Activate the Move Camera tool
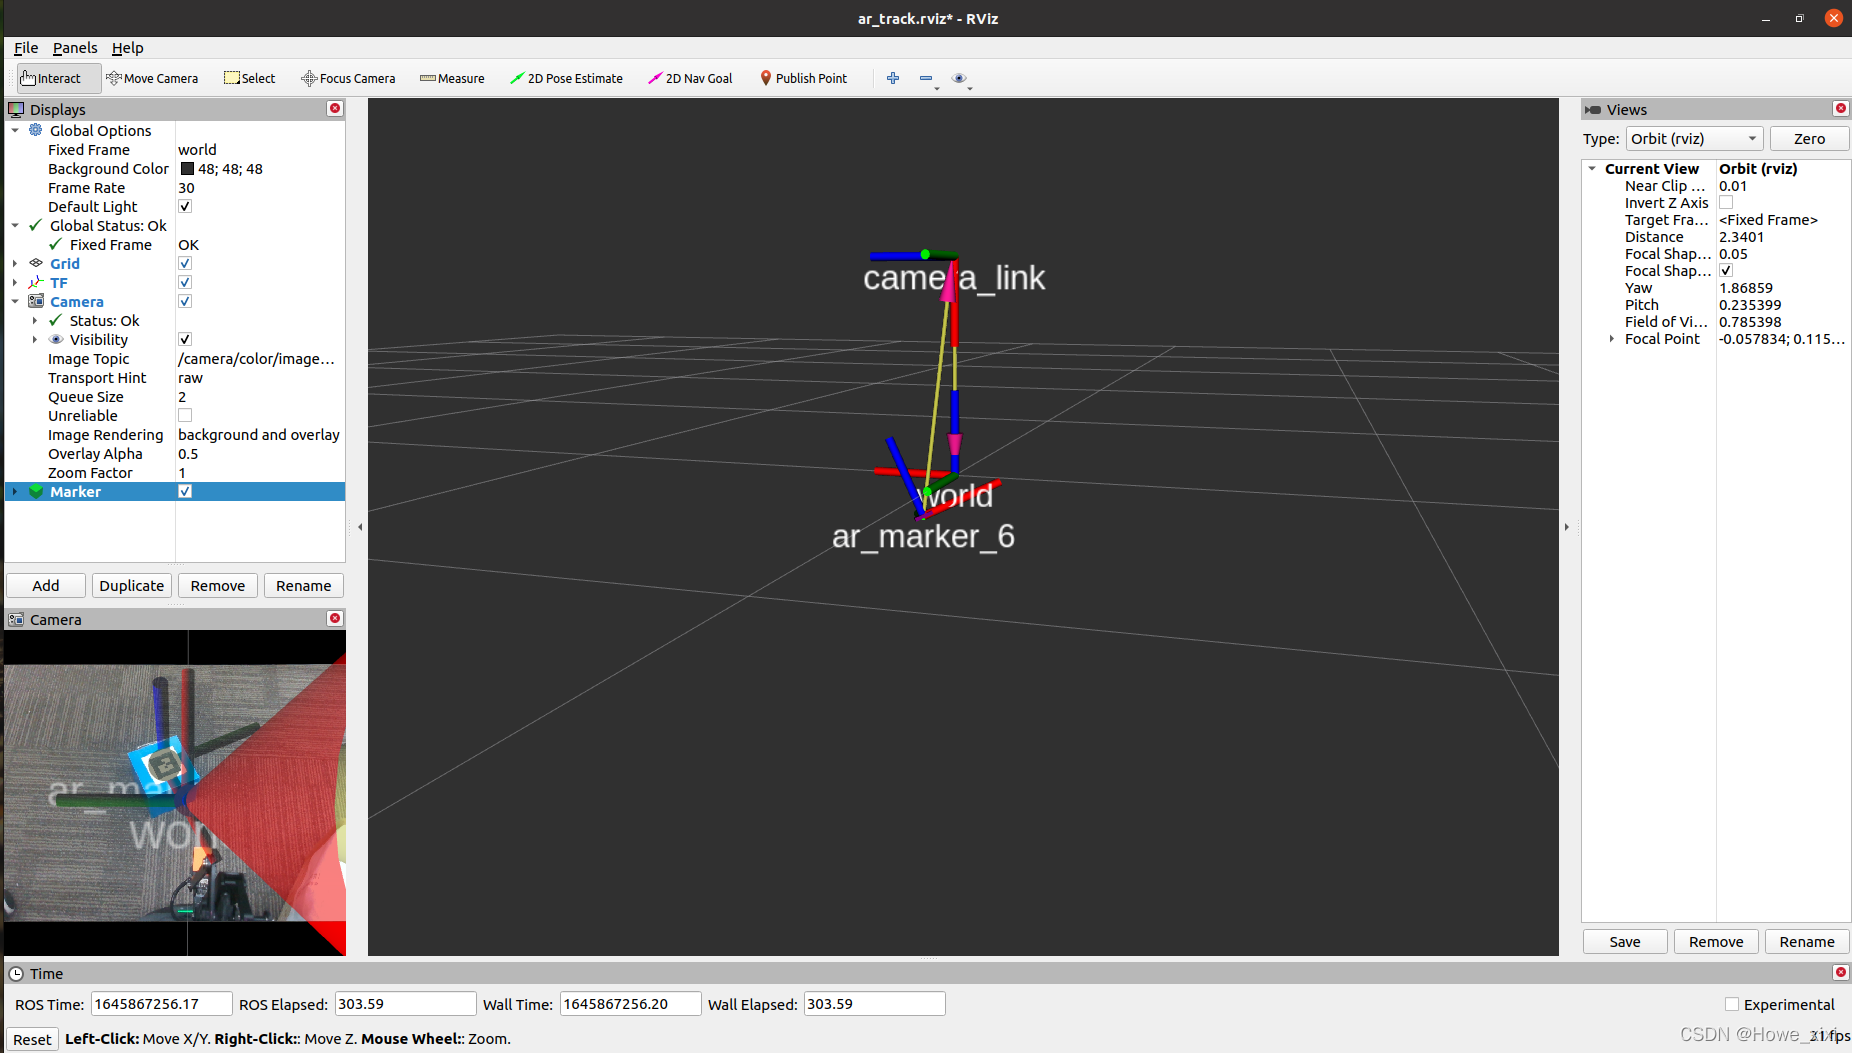This screenshot has width=1852, height=1053. 152,78
